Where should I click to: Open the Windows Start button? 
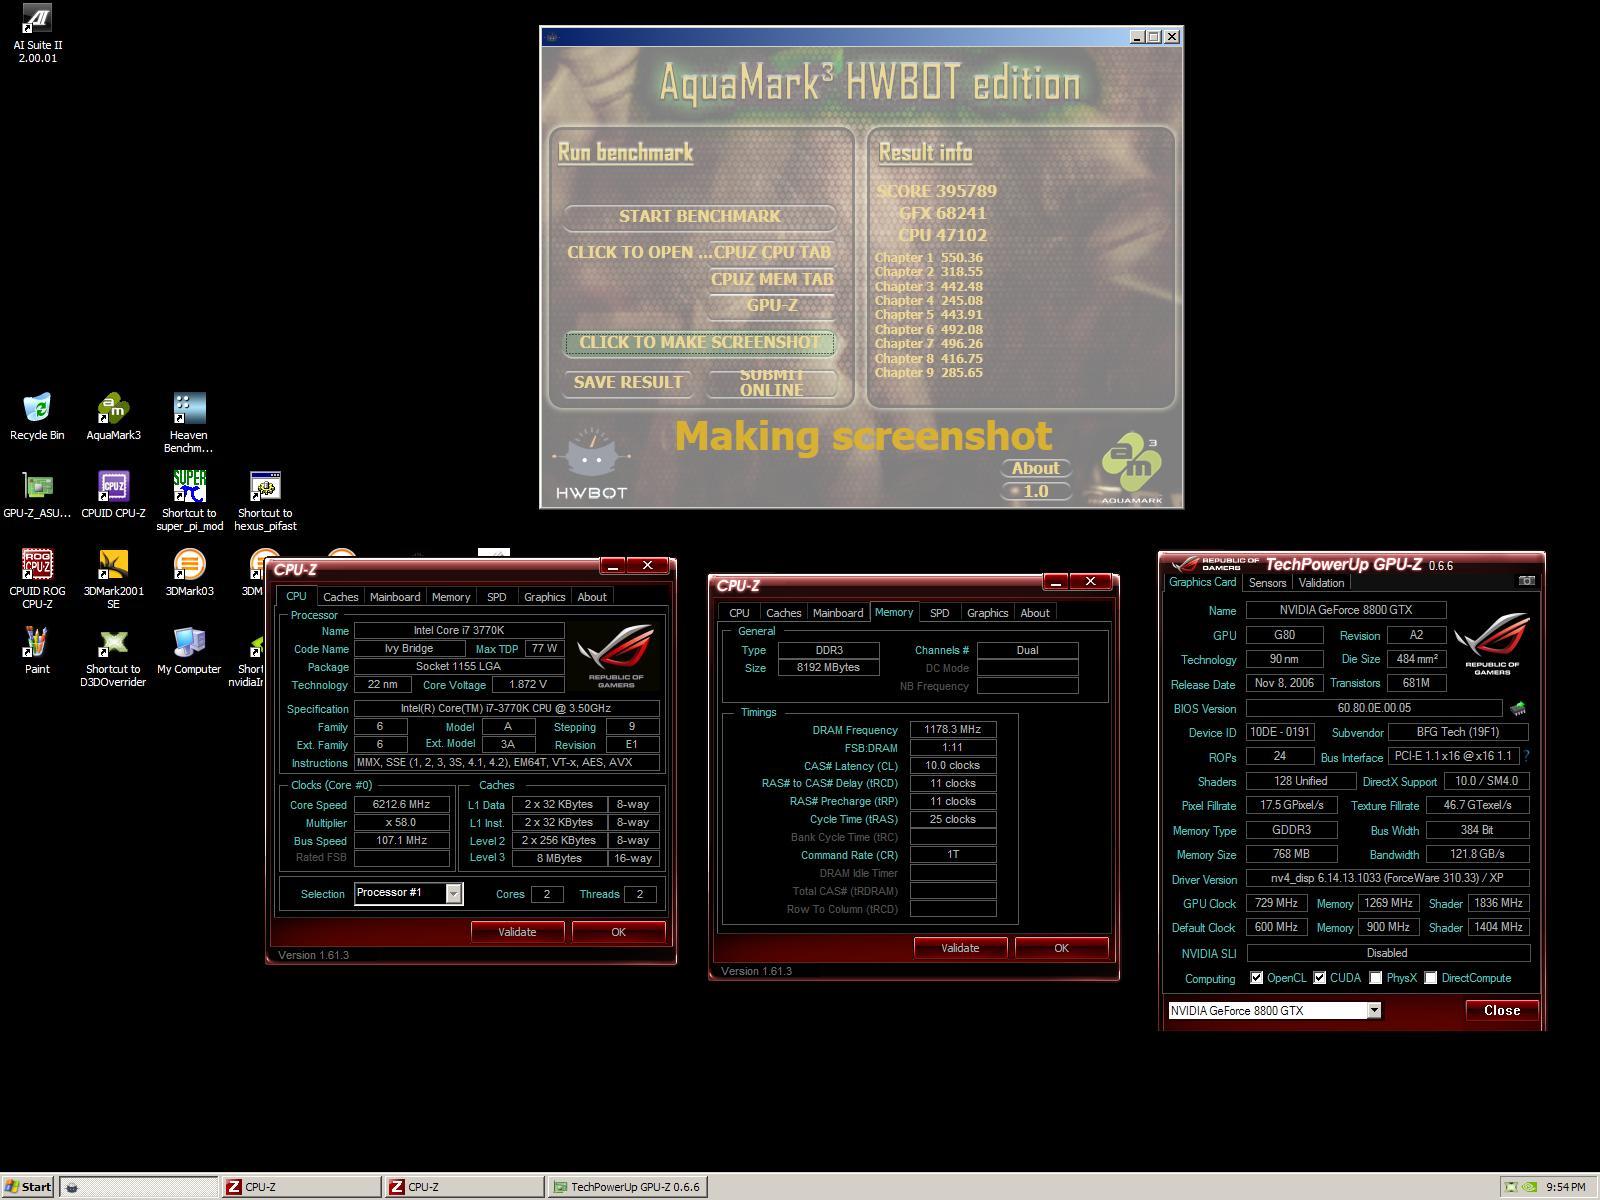point(28,1187)
